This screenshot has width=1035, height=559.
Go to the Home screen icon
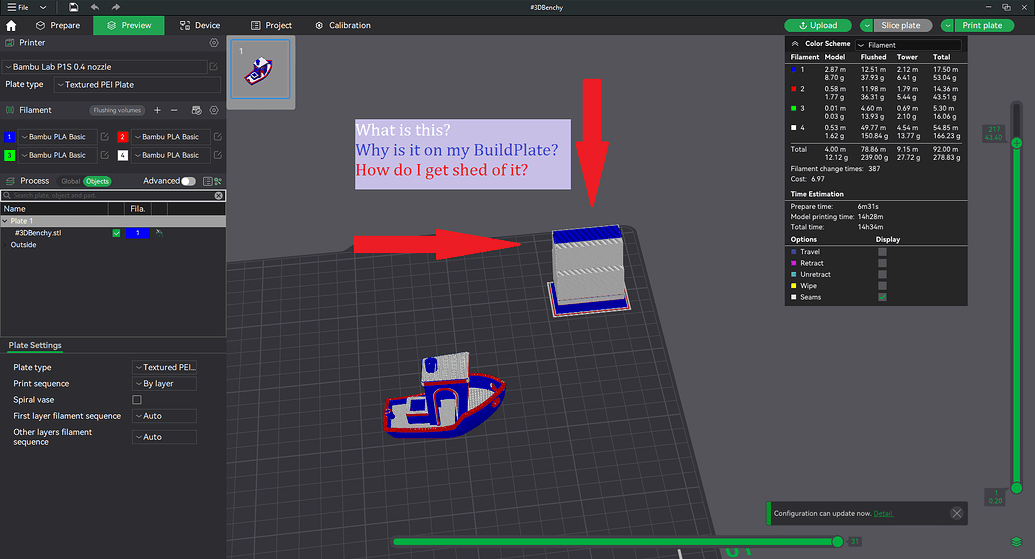click(11, 25)
